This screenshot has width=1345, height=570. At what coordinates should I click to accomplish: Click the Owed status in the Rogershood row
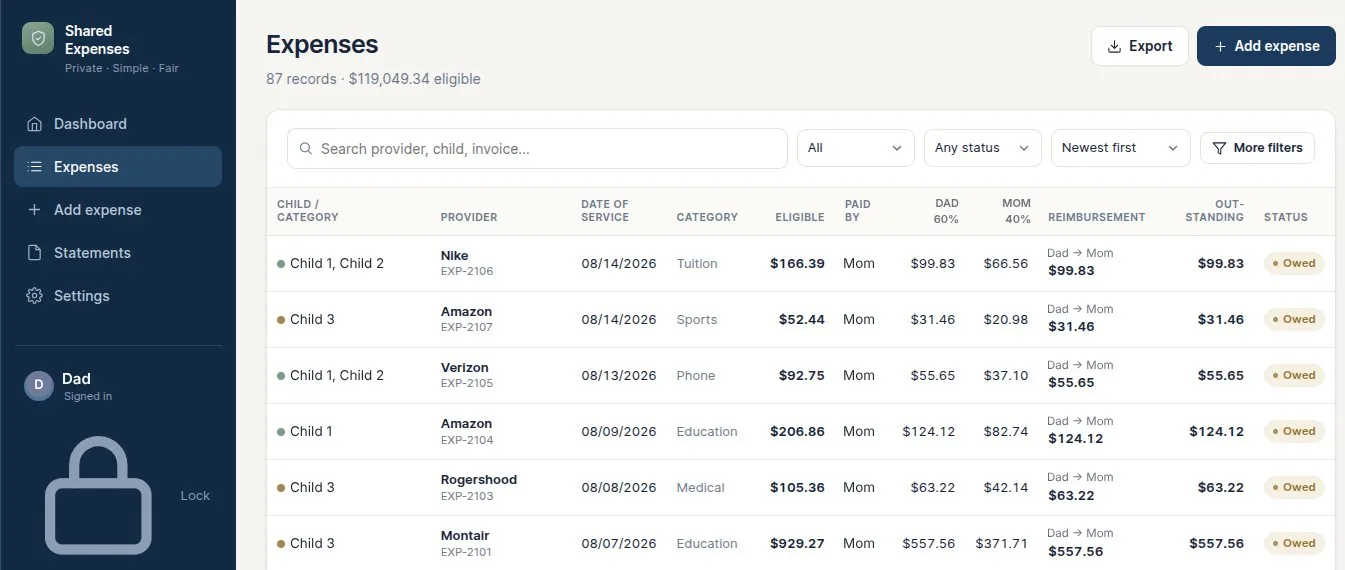click(x=1294, y=488)
